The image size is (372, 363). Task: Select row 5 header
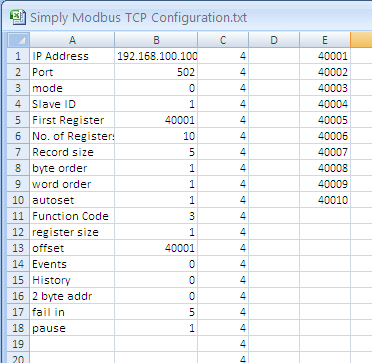(18, 120)
